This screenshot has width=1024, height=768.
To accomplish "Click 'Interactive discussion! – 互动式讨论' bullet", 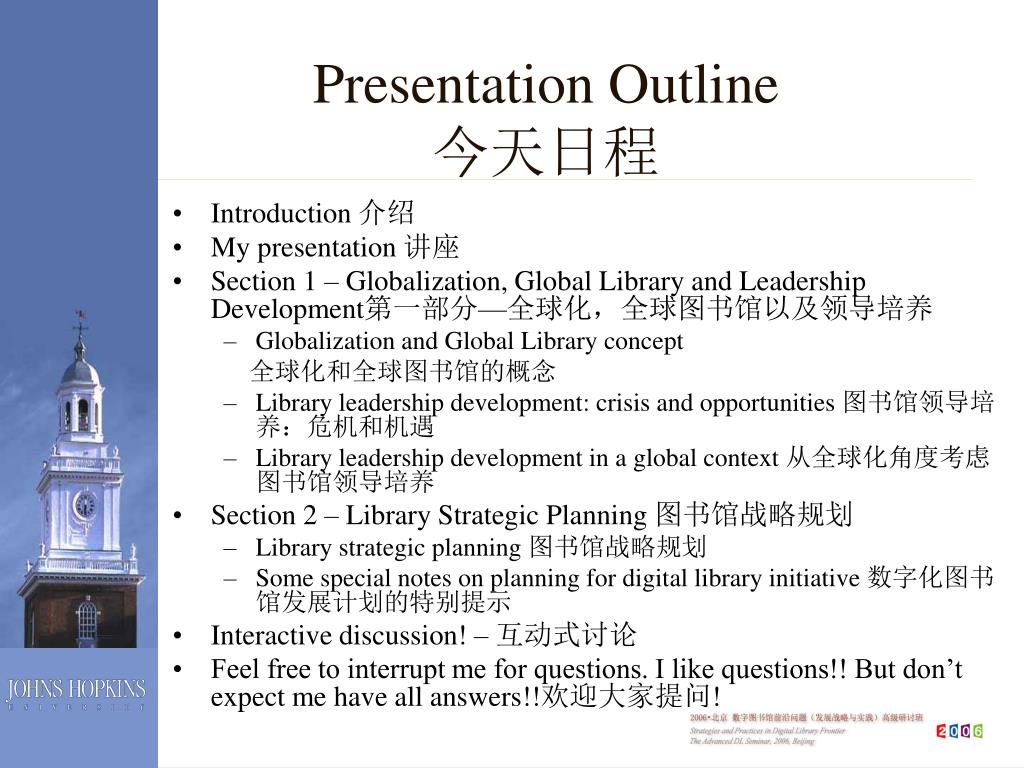I will click(x=423, y=635).
